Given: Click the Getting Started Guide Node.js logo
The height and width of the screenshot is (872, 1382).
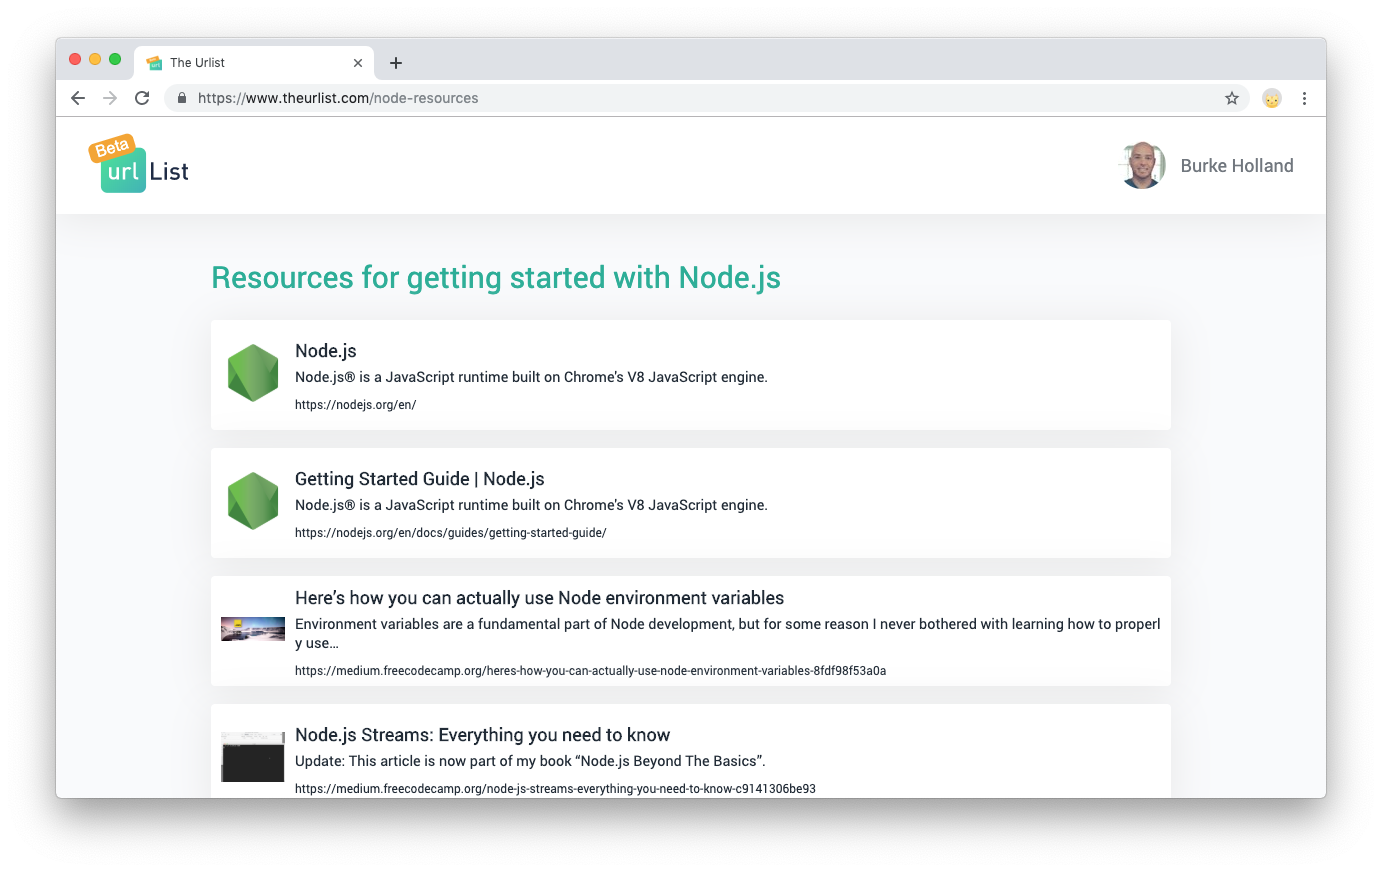Looking at the screenshot, I should (253, 502).
